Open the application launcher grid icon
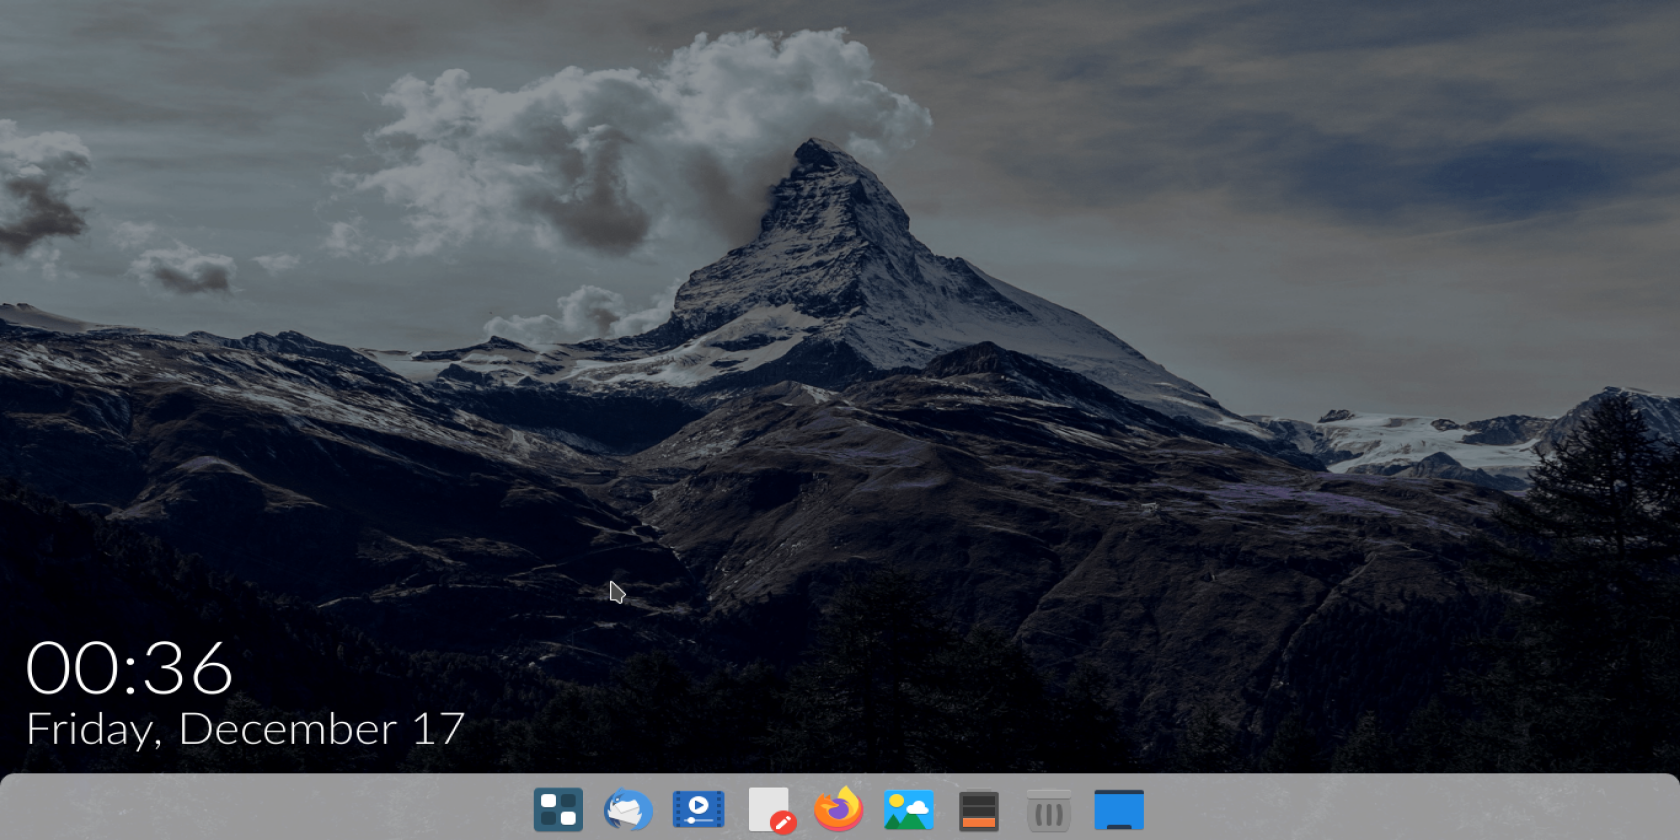This screenshot has width=1680, height=840. pyautogui.click(x=558, y=810)
